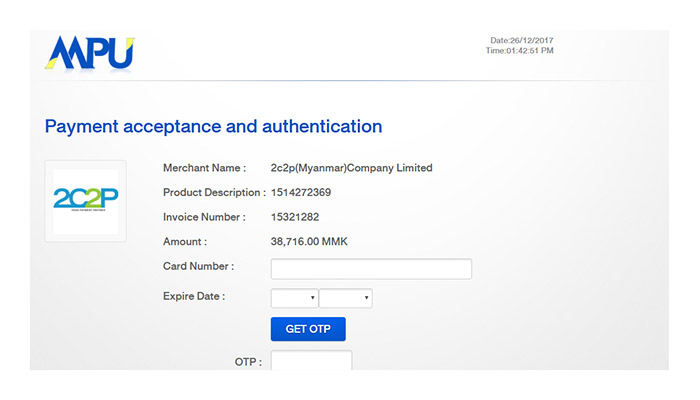Open the expiry month dropdown
The image size is (700, 400).
[294, 298]
